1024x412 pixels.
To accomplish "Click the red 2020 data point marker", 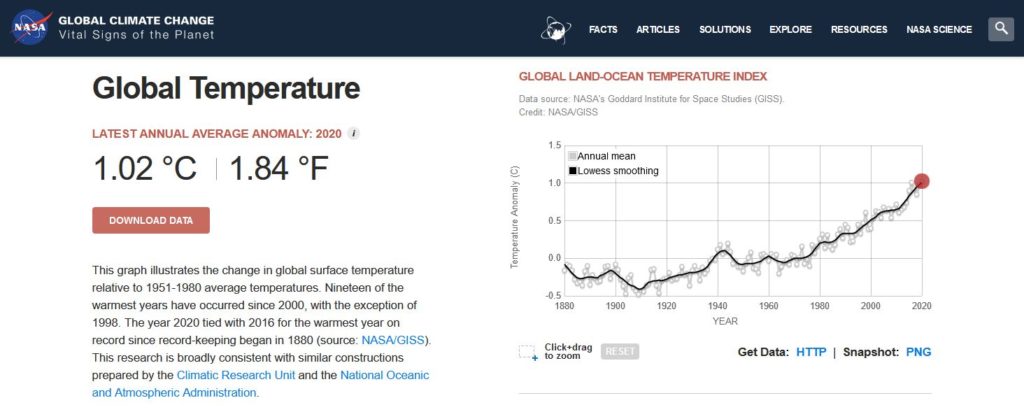I will tap(922, 181).
